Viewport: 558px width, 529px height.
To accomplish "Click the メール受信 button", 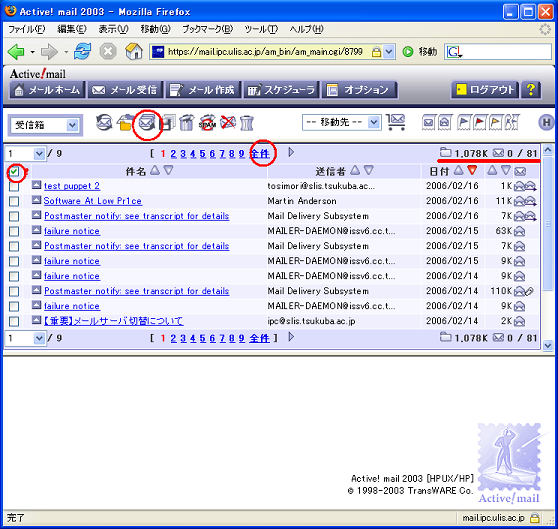I will coord(125,90).
